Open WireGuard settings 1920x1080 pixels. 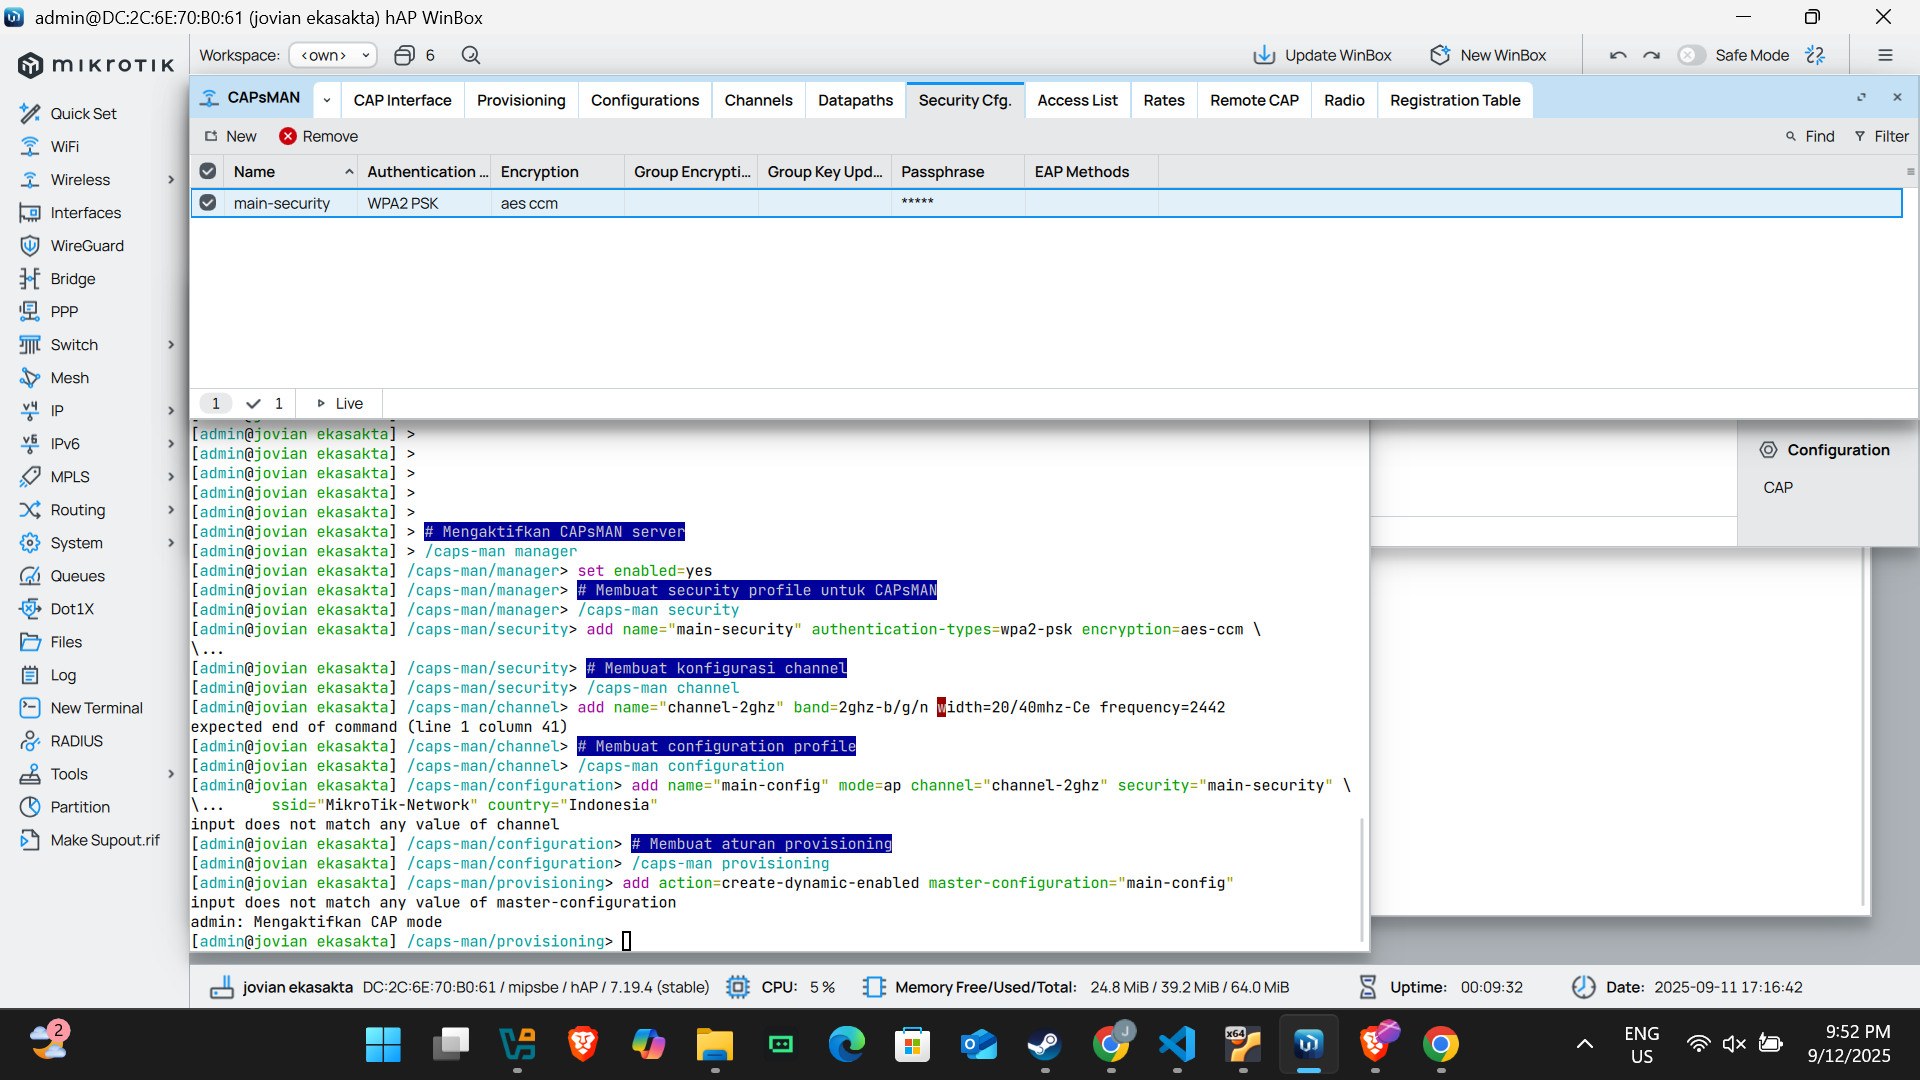(87, 245)
